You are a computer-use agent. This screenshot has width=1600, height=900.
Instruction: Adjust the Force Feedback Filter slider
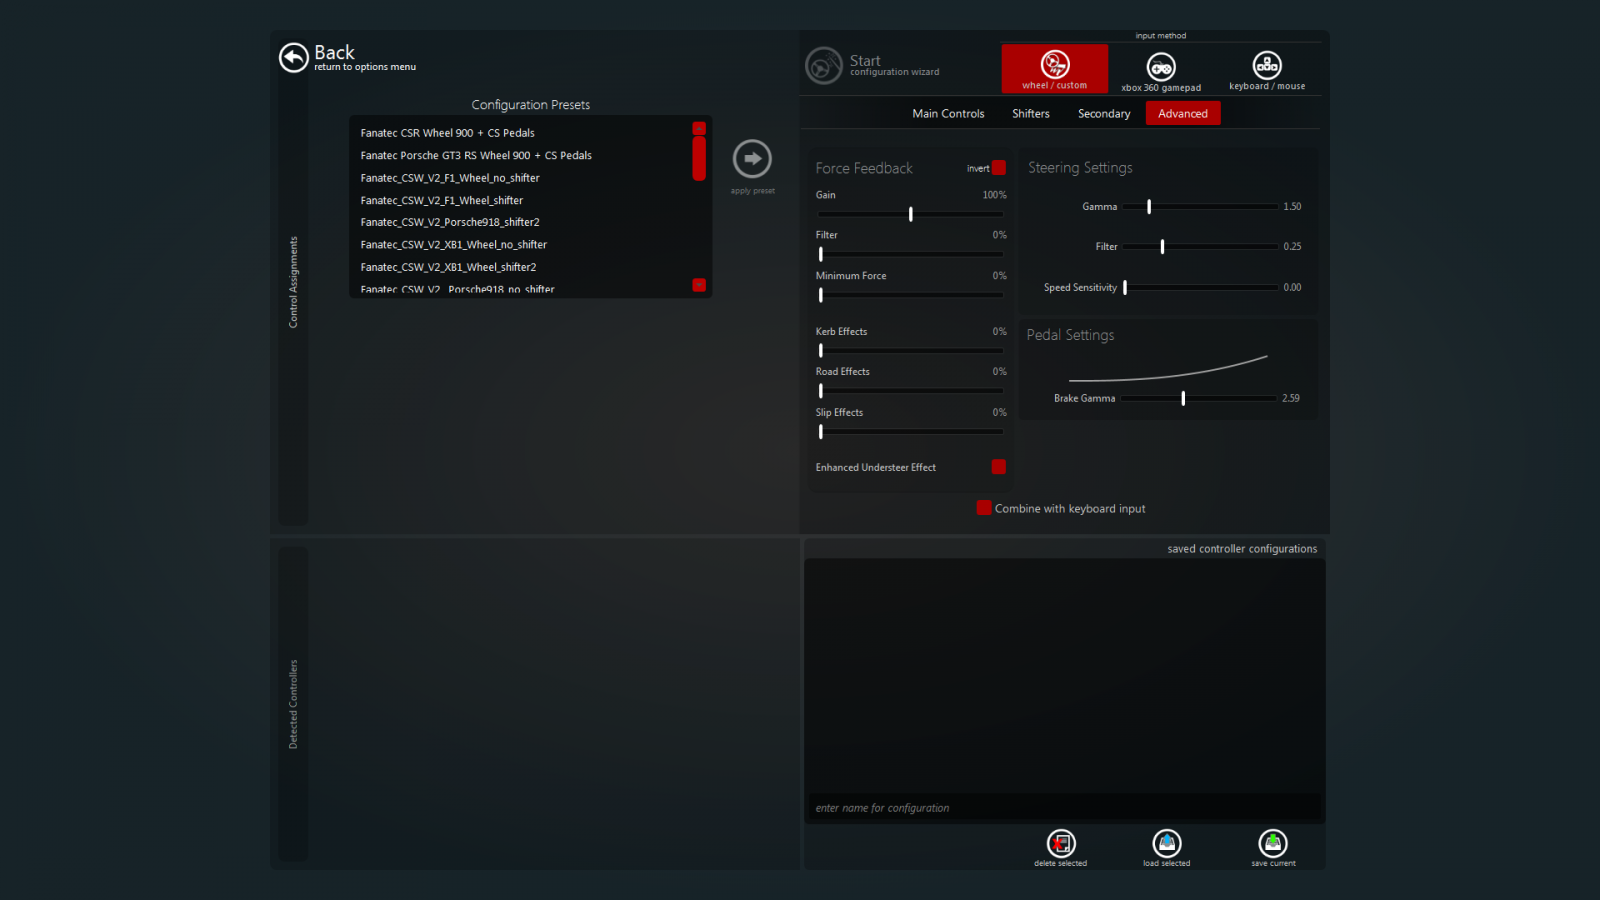pos(910,254)
